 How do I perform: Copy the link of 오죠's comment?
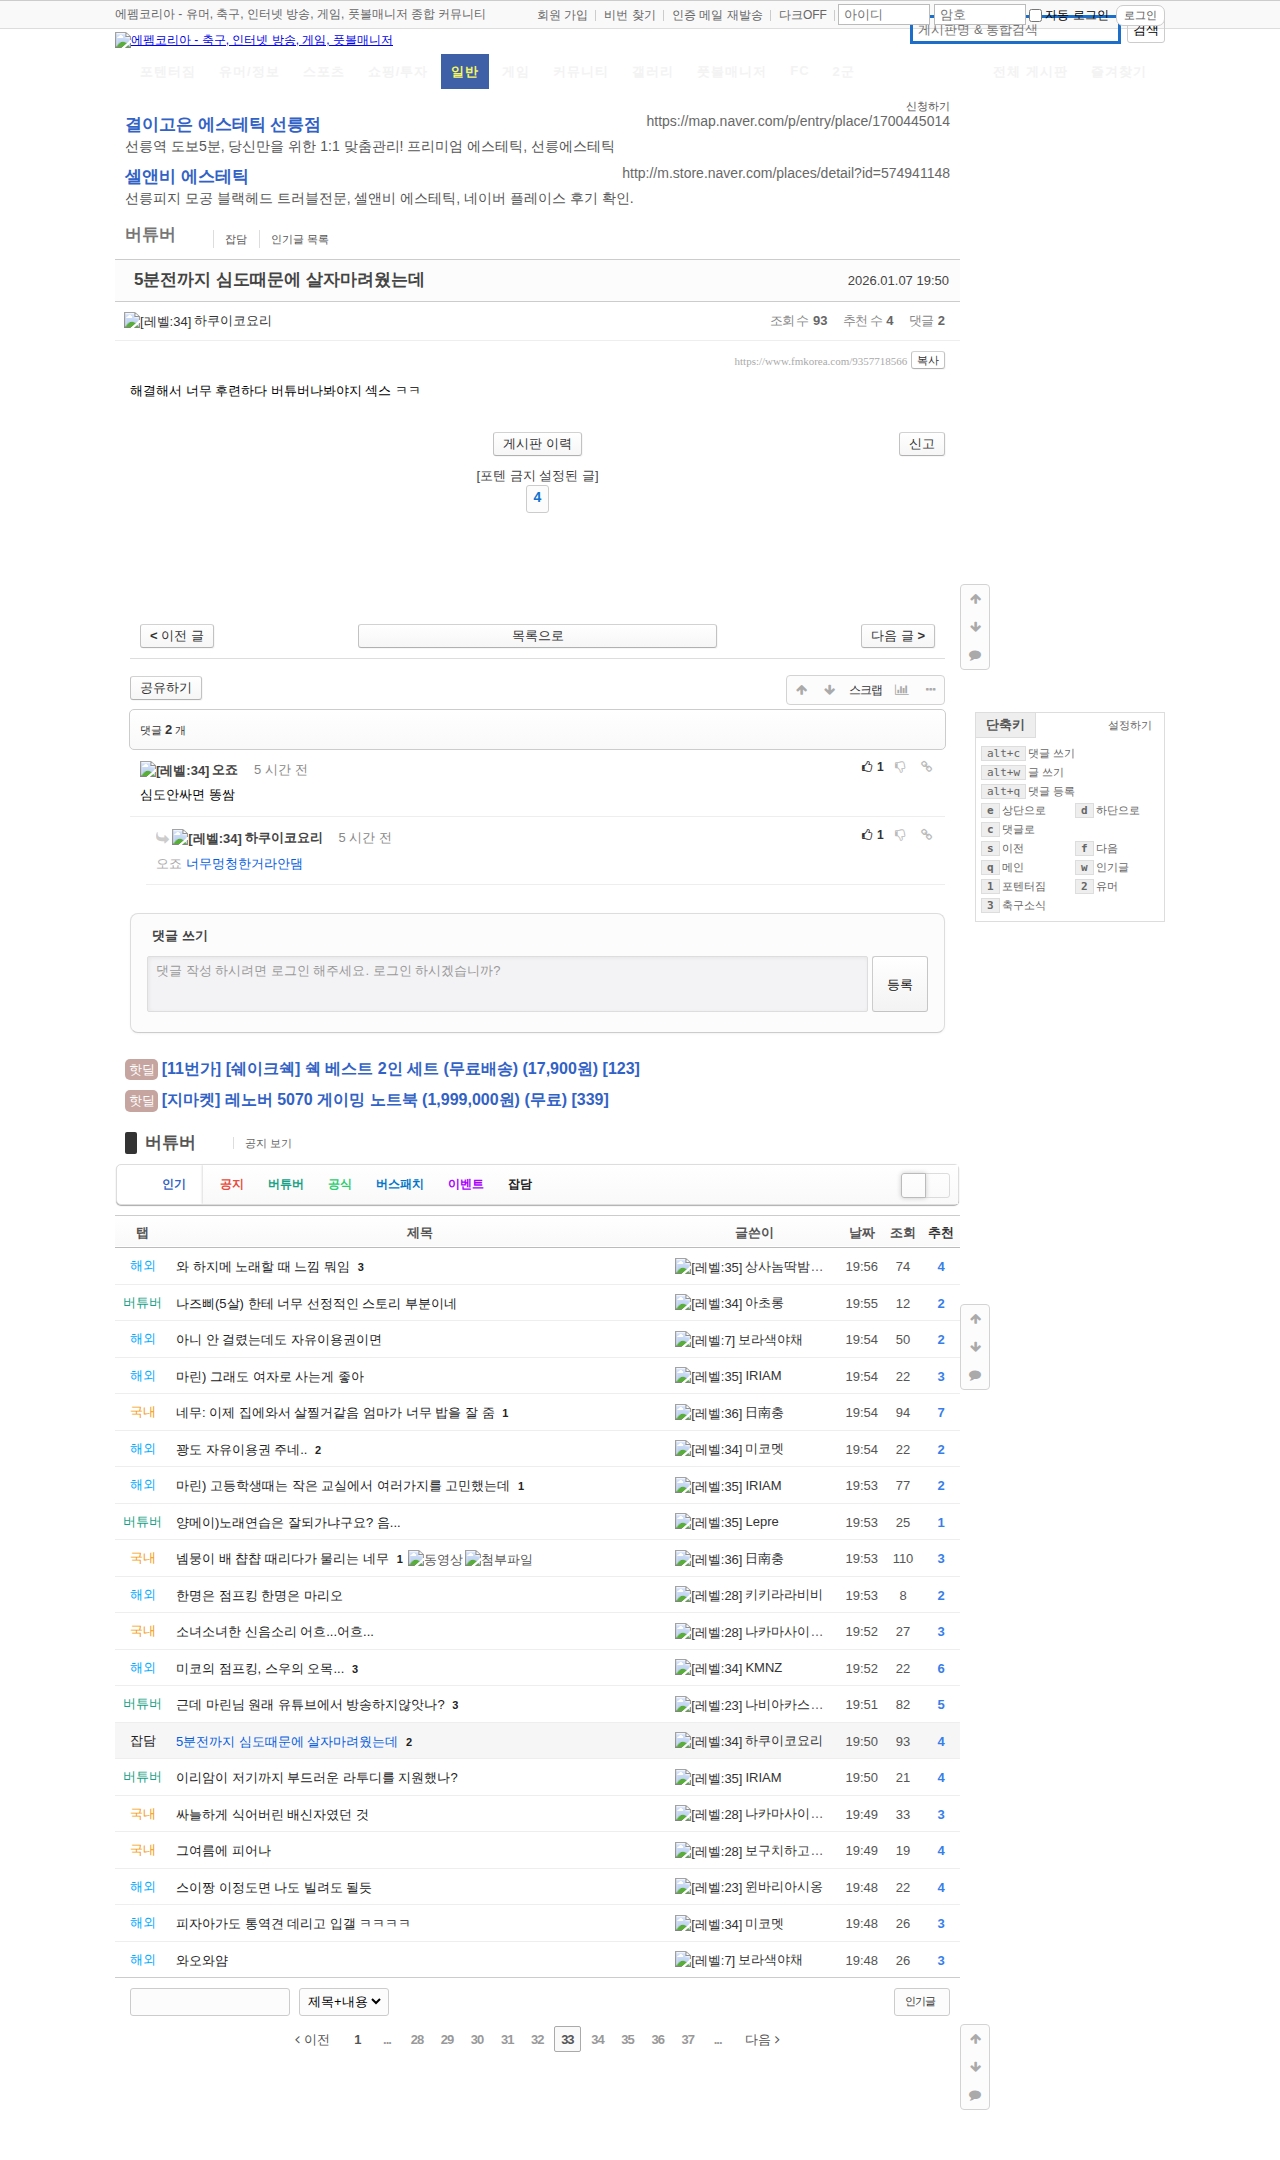(x=927, y=767)
